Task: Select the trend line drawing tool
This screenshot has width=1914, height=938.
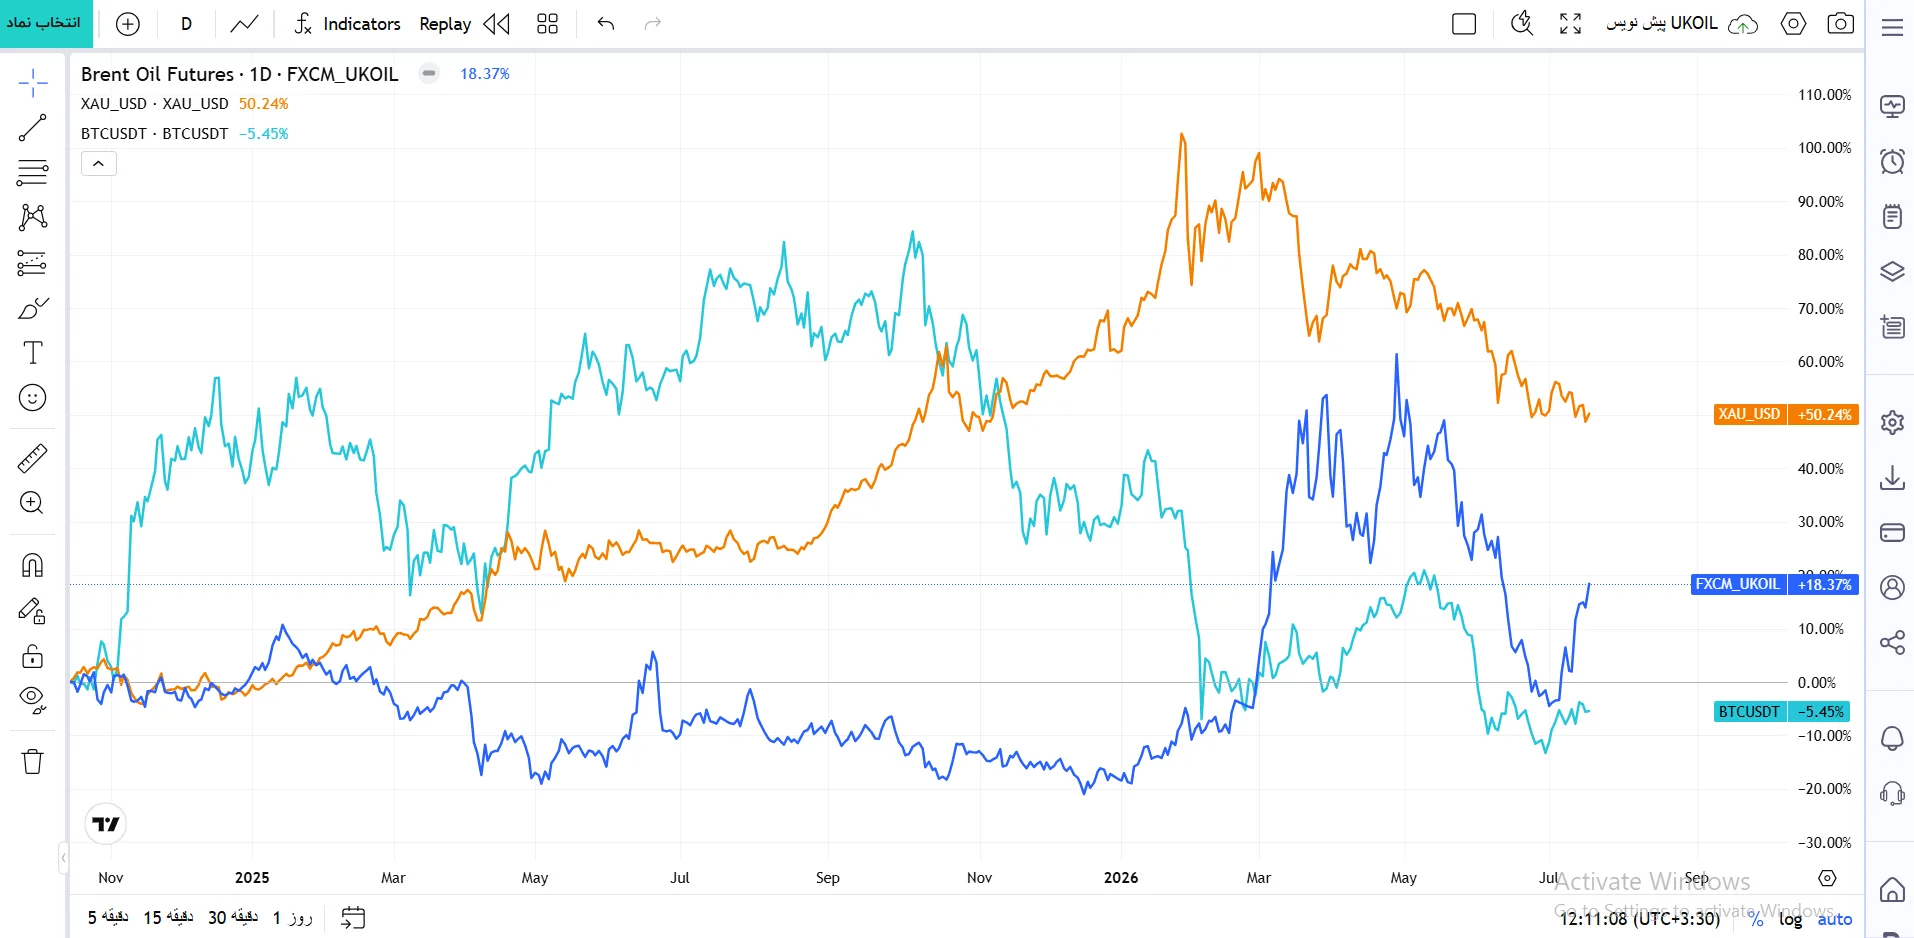Action: tap(32, 128)
